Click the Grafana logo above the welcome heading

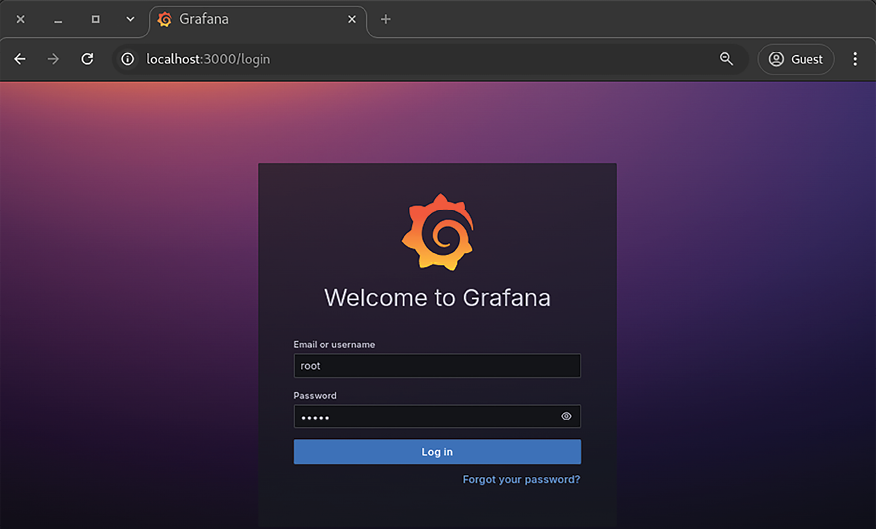click(x=437, y=232)
